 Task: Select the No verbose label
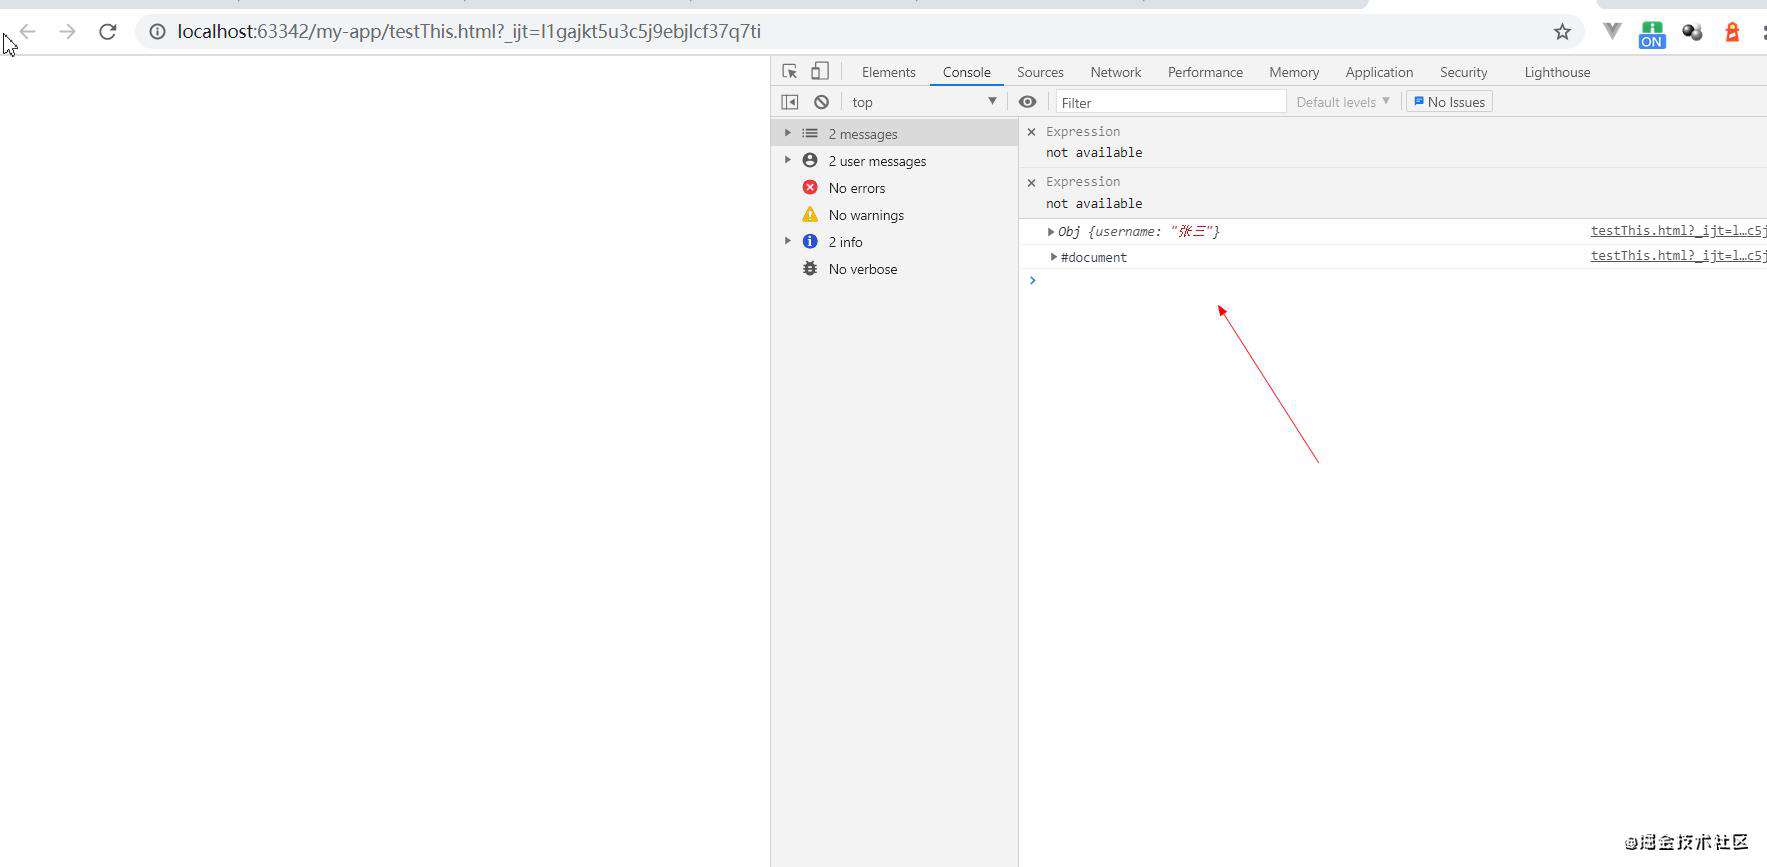point(863,269)
